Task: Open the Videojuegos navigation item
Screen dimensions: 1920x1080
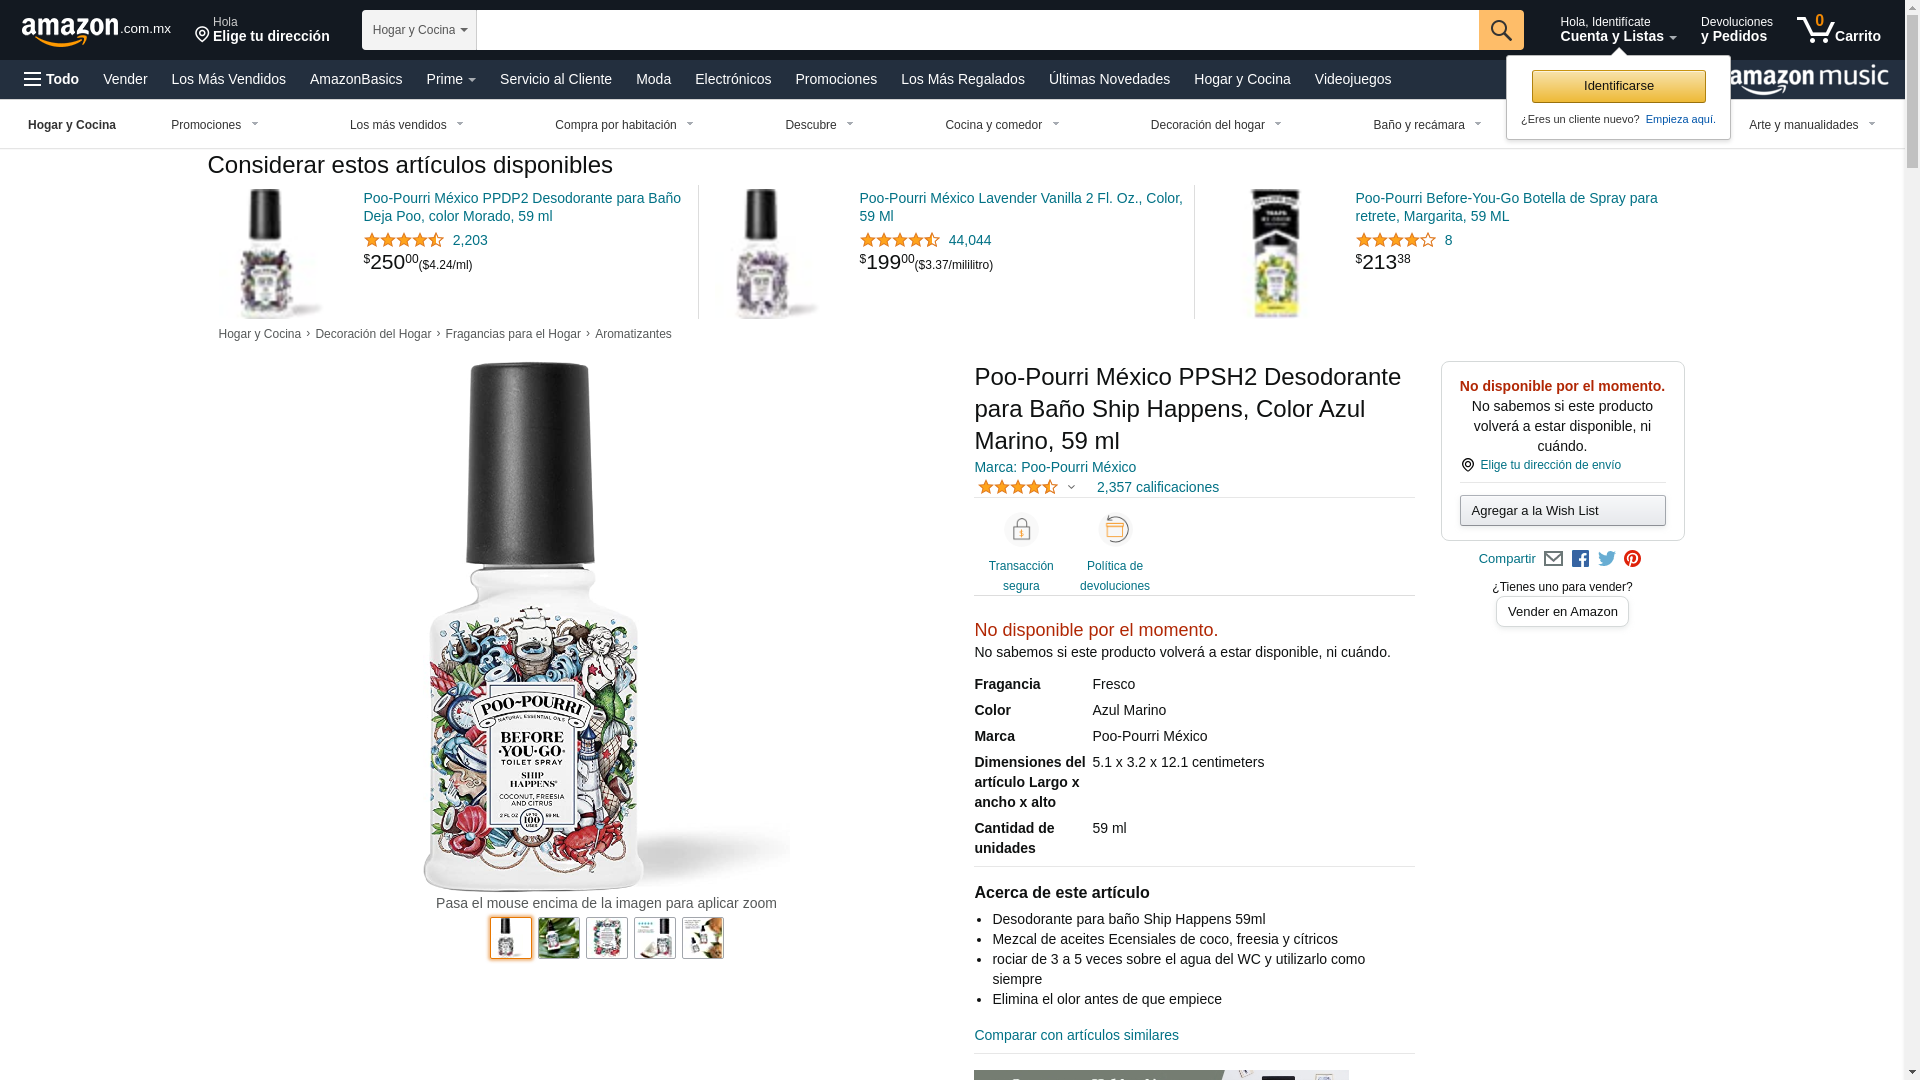Action: pos(1352,79)
